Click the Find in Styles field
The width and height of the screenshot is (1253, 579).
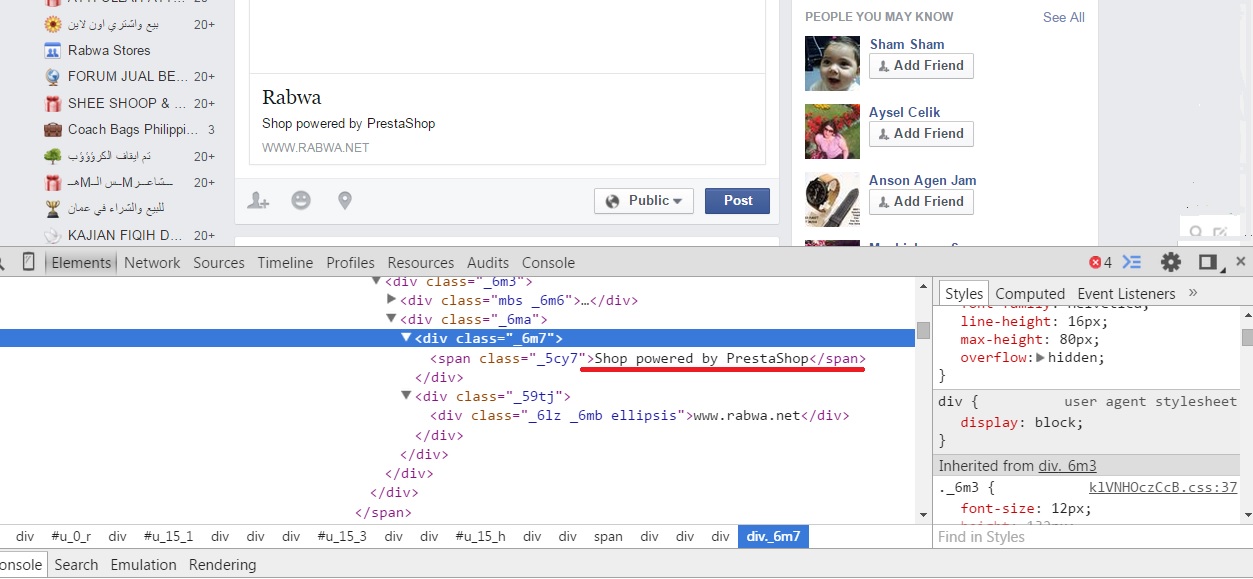[x=1085, y=537]
